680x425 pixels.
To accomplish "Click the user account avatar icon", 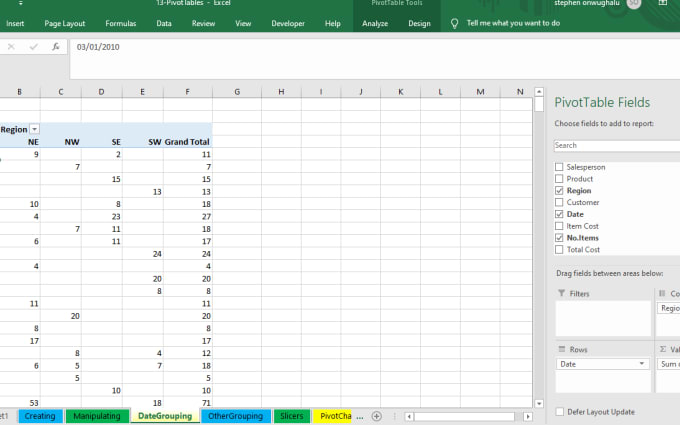I will [661, 4].
